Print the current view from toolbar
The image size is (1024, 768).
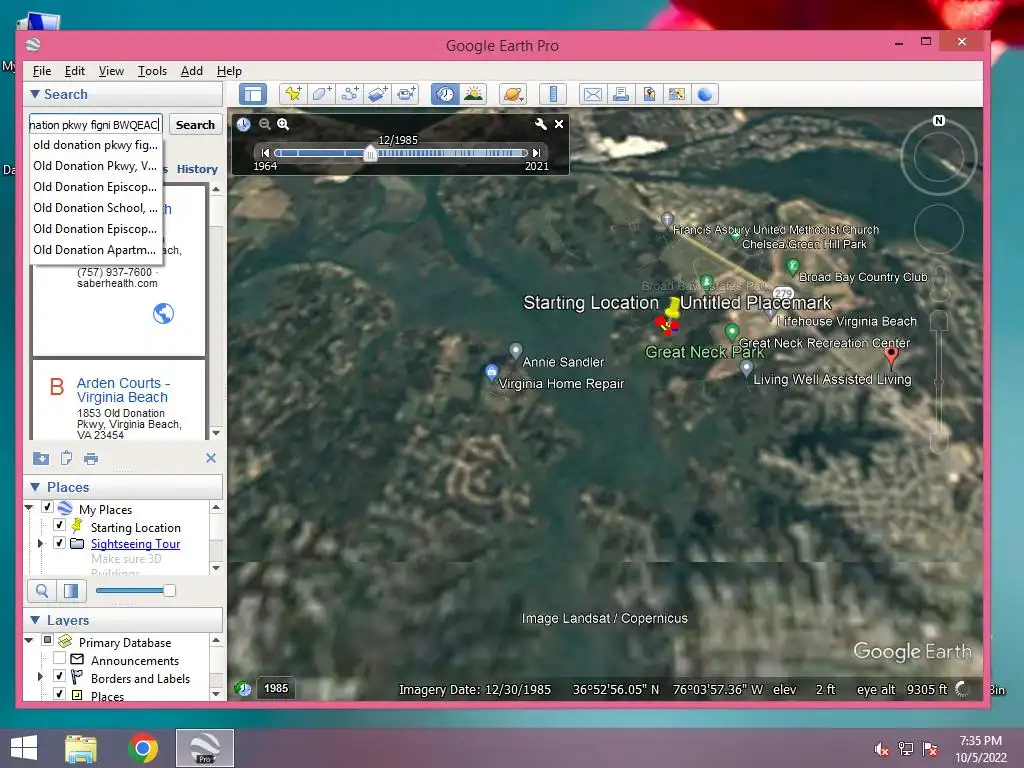621,94
